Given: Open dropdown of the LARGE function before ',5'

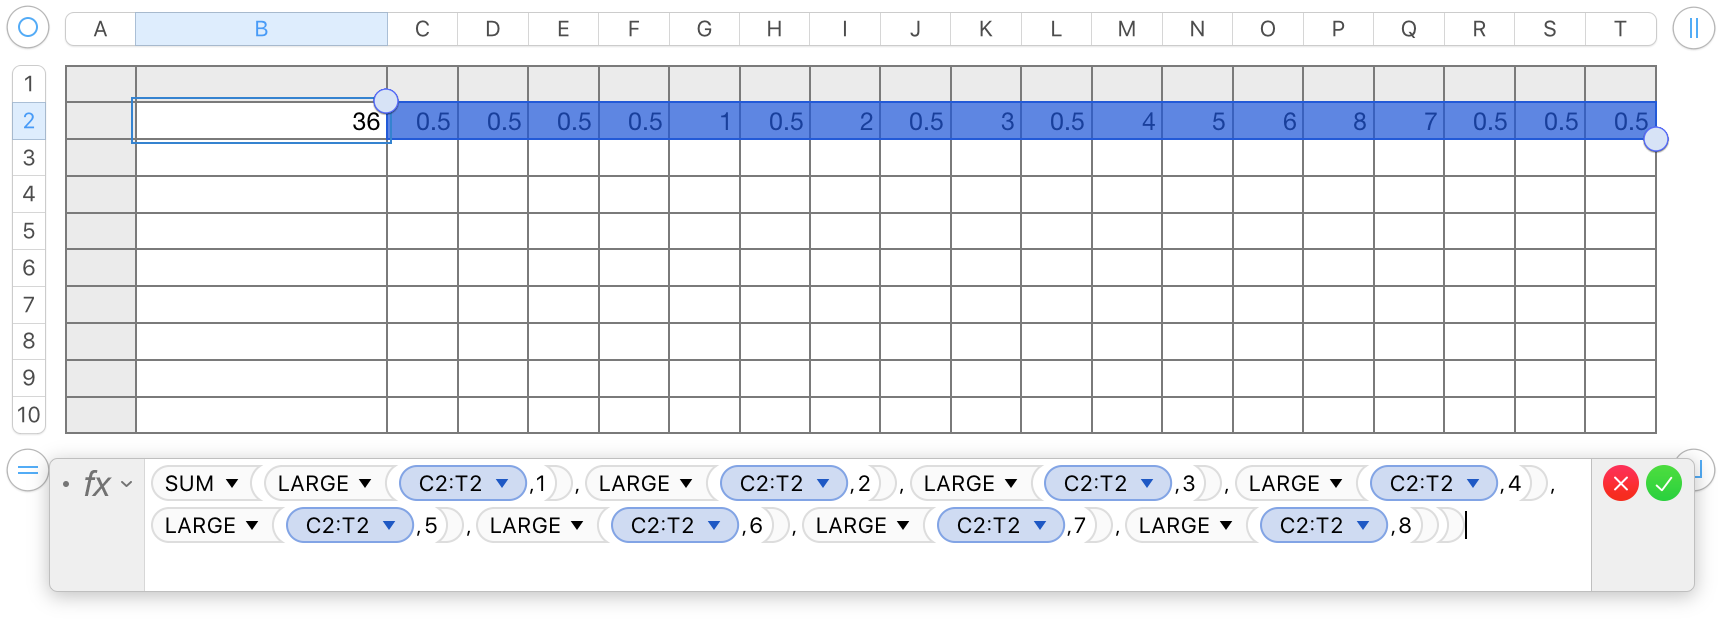Looking at the screenshot, I should pyautogui.click(x=252, y=526).
